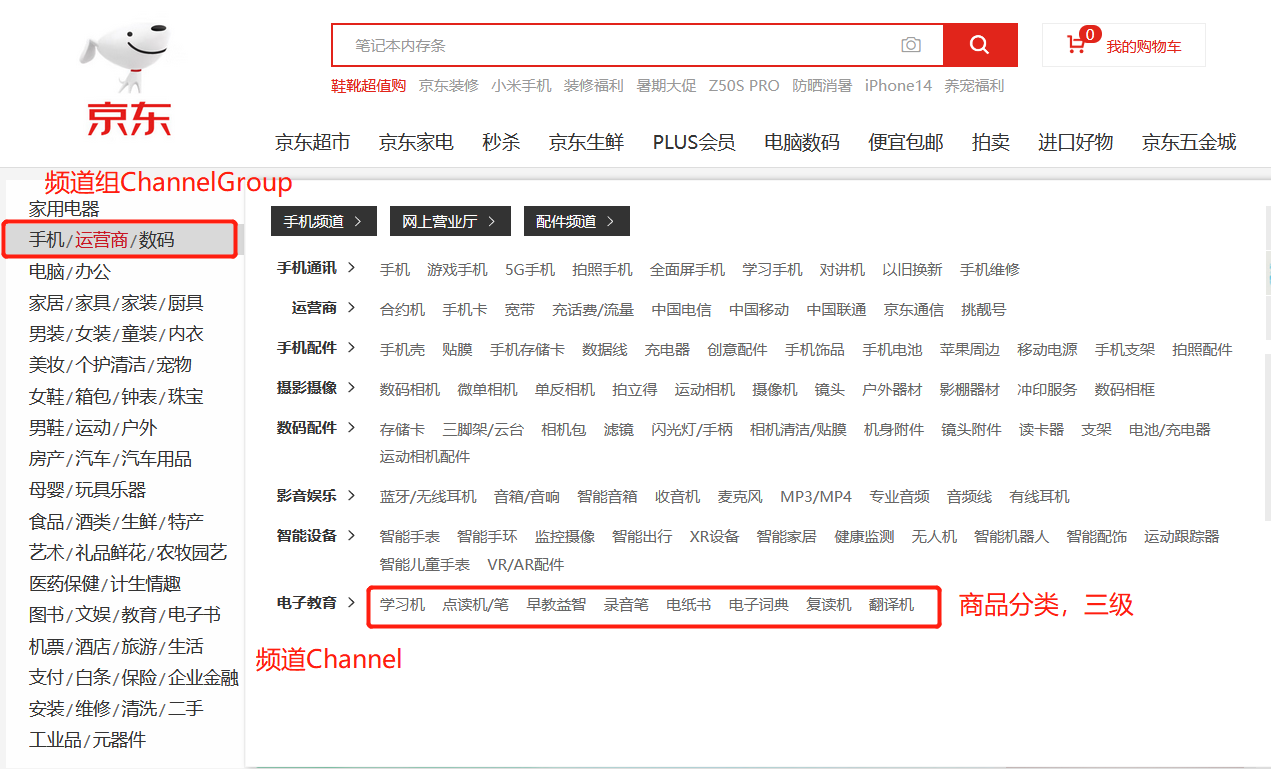The image size is (1271, 769).
Task: Select 家居/家具/家装/厨具 in the sidebar
Action: [x=116, y=303]
